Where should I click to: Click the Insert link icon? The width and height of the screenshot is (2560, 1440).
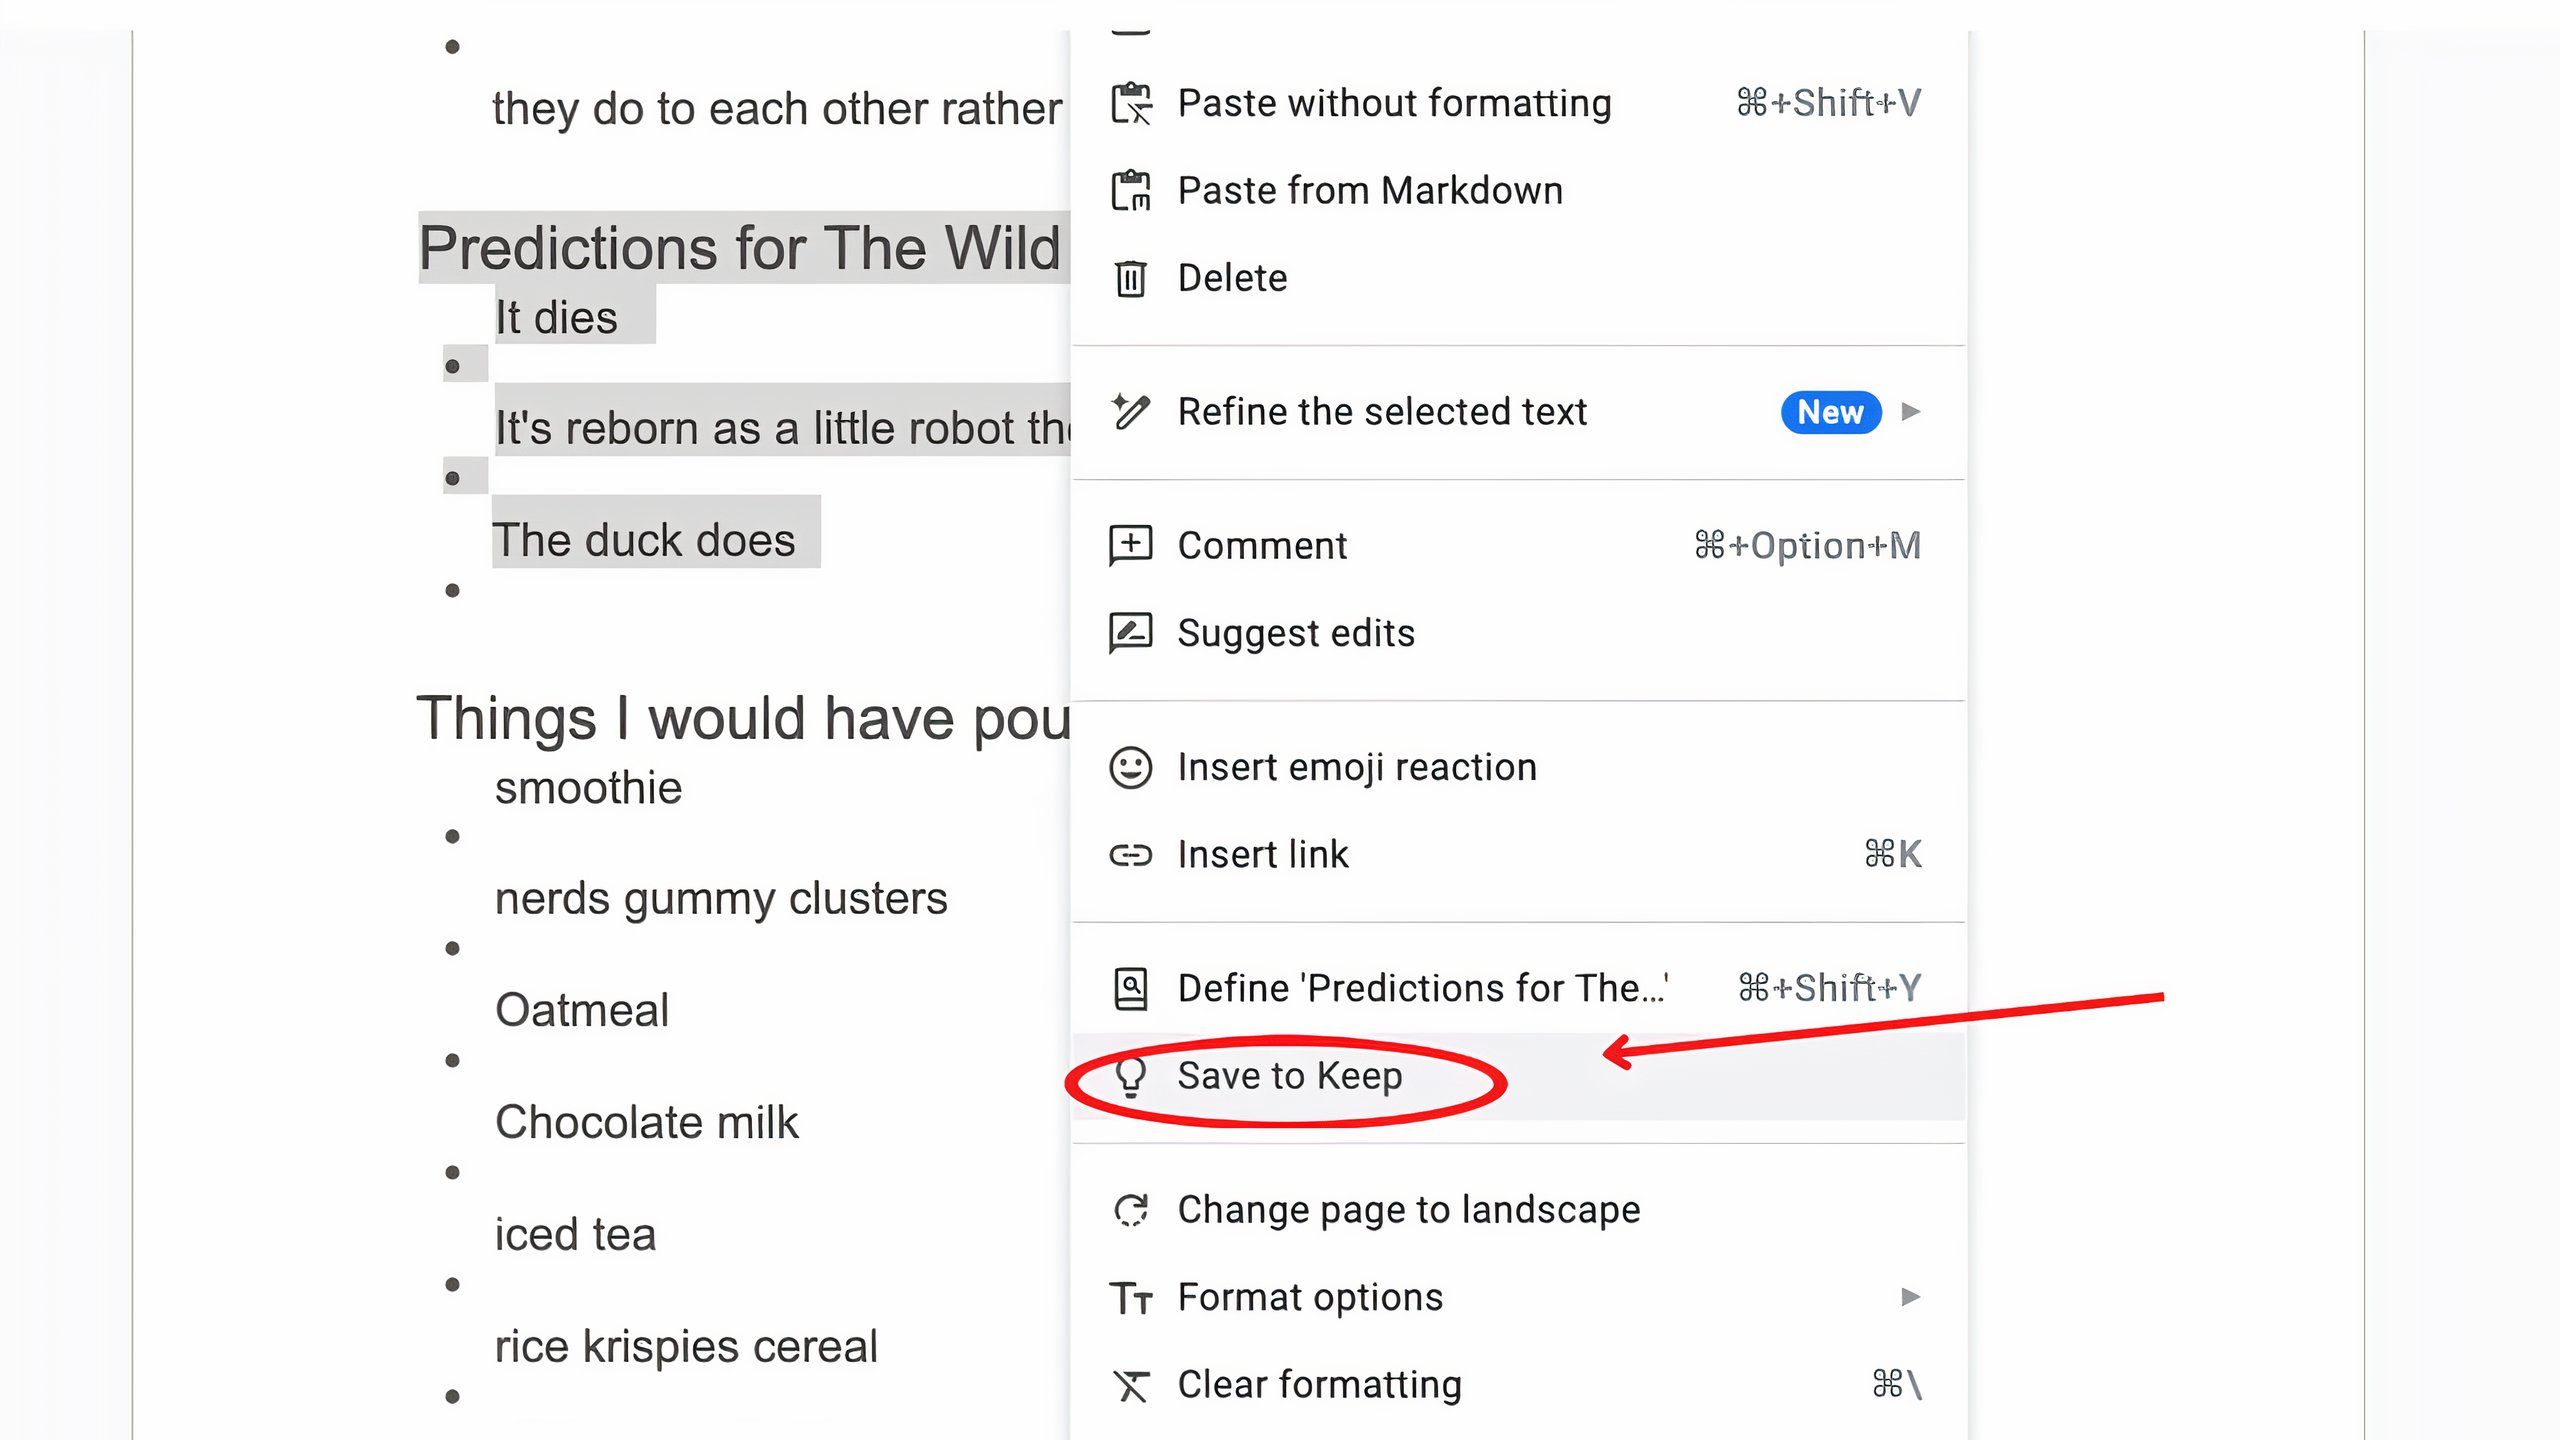click(x=1129, y=853)
